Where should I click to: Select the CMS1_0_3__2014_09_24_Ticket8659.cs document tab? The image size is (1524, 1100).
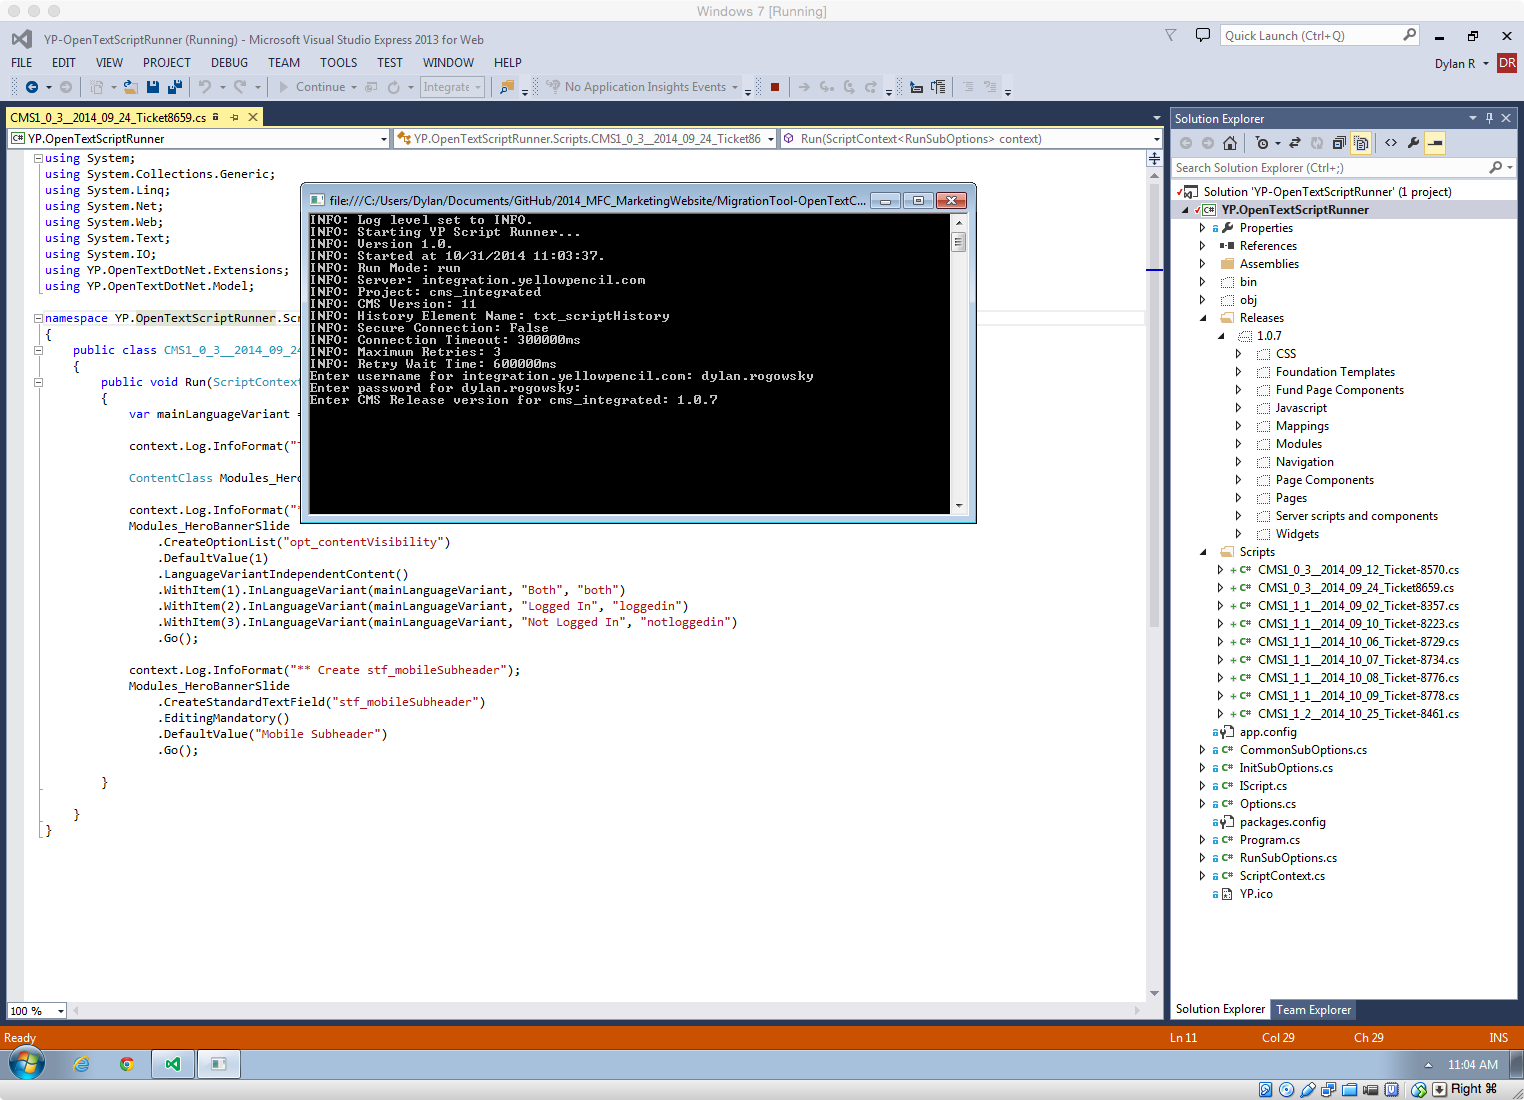tap(108, 117)
